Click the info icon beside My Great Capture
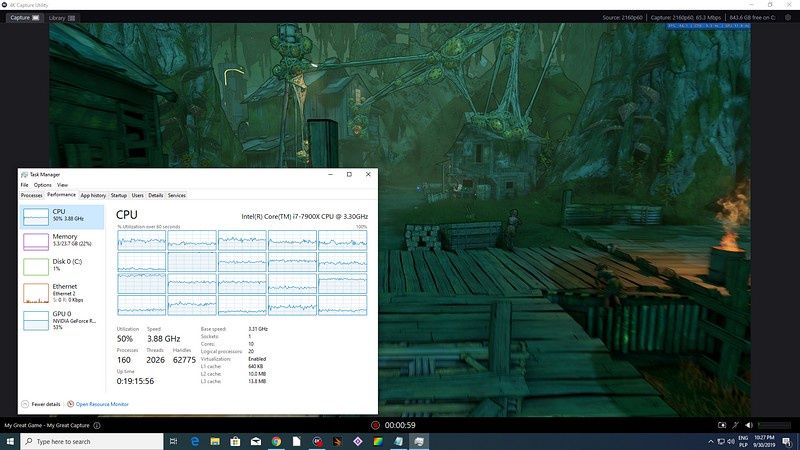The image size is (800, 450). [x=97, y=425]
